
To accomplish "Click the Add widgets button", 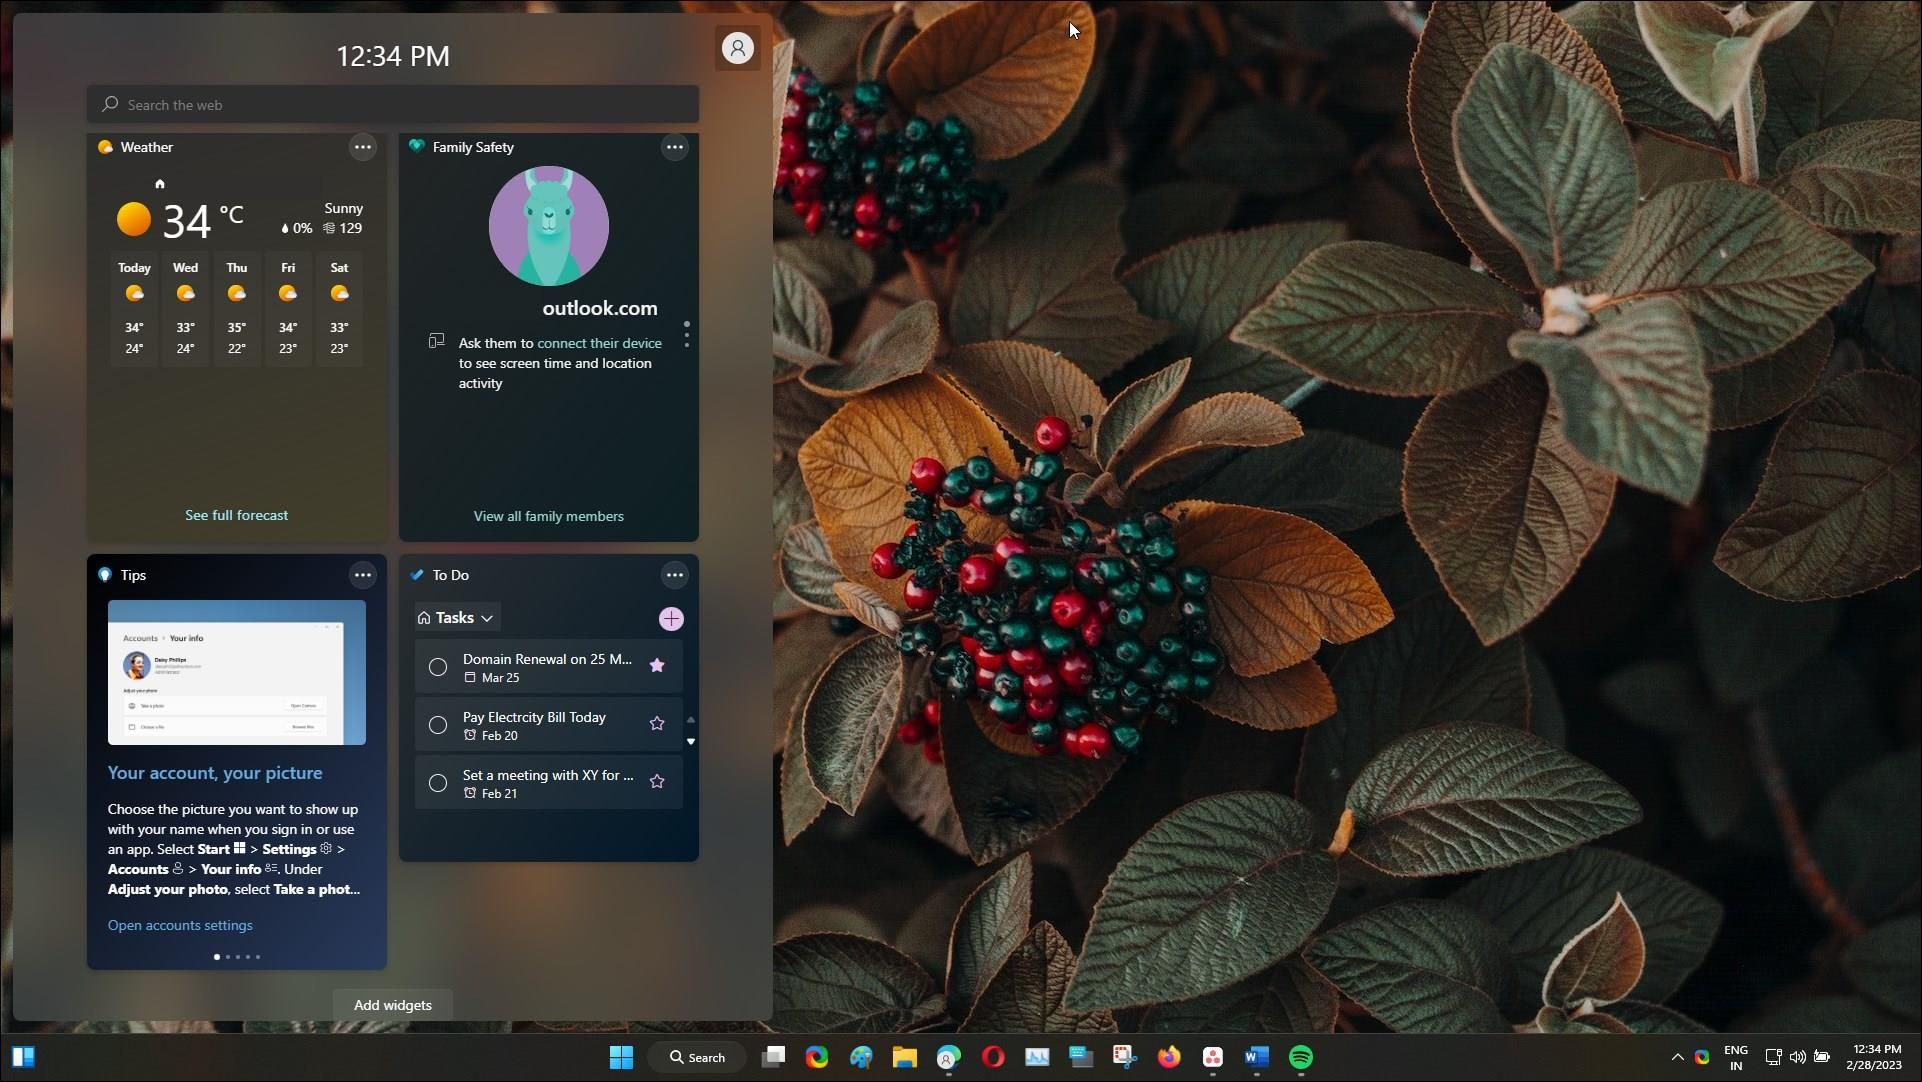I will [392, 1005].
